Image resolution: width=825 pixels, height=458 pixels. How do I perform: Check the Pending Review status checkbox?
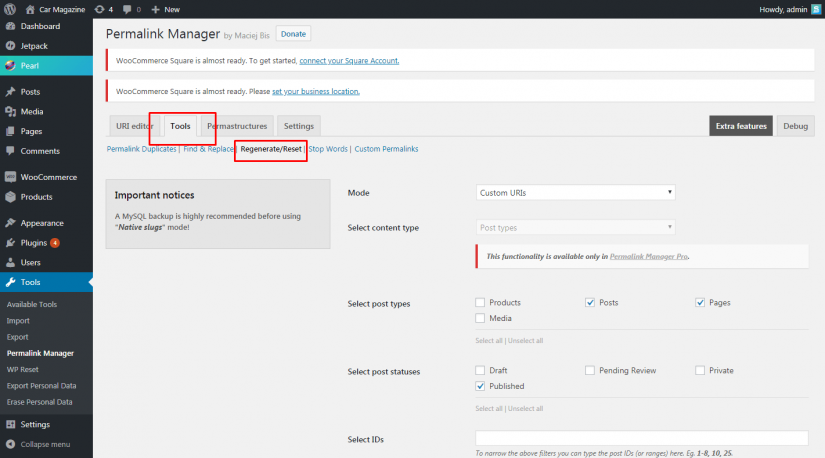click(x=590, y=371)
